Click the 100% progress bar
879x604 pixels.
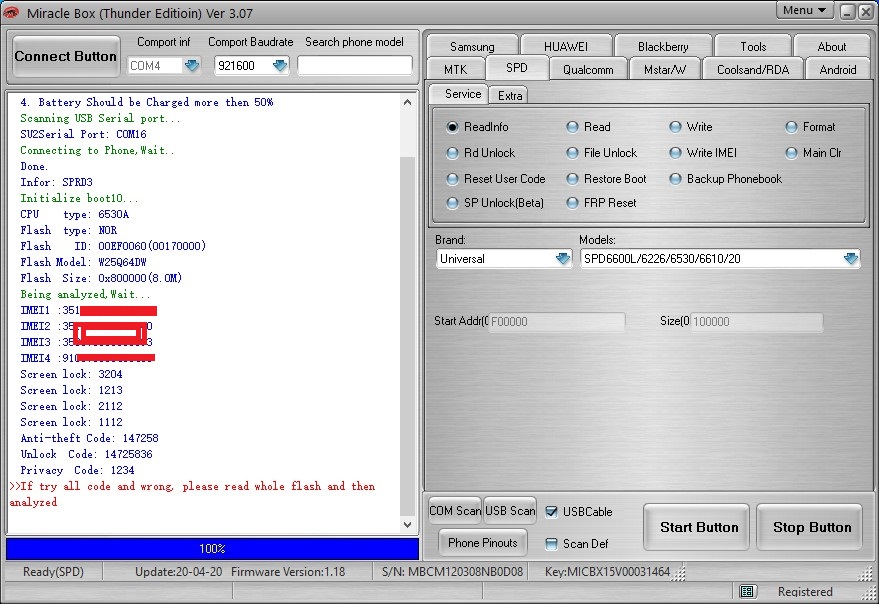tap(212, 548)
